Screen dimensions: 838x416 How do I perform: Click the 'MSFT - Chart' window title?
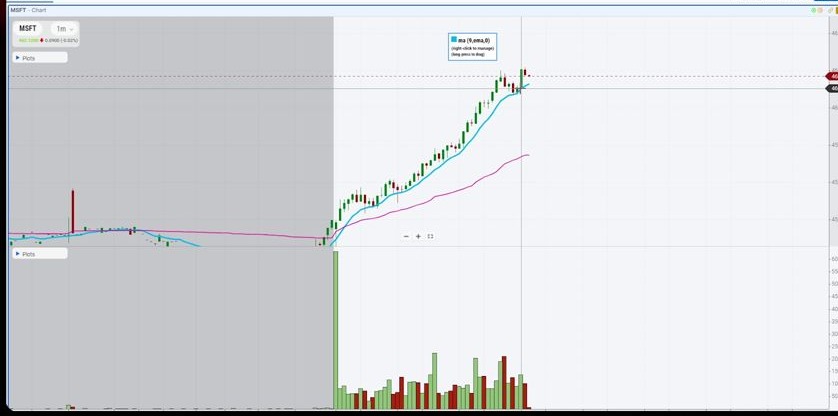click(x=28, y=10)
